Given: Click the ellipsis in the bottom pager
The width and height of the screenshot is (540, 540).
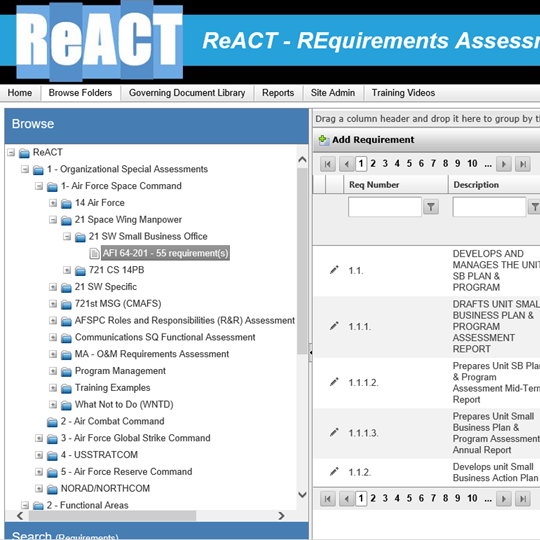Looking at the screenshot, I should (488, 498).
